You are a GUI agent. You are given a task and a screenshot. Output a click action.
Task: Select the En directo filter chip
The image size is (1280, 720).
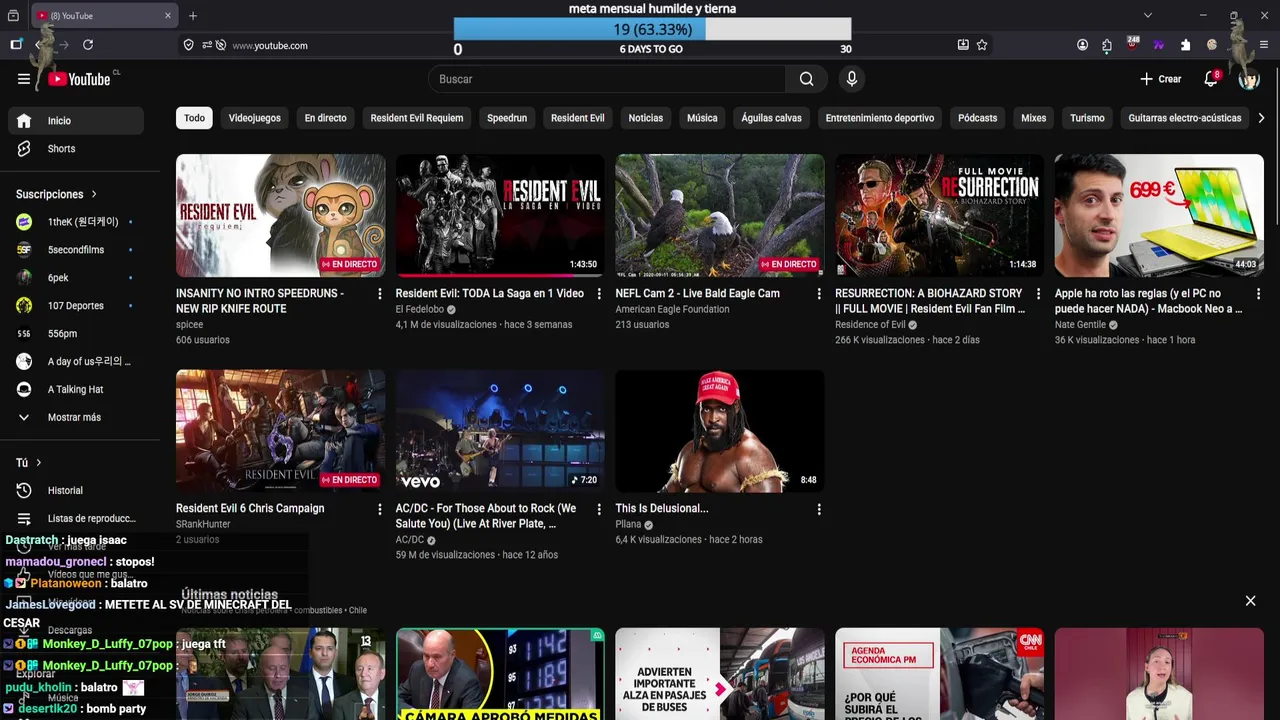(x=326, y=118)
